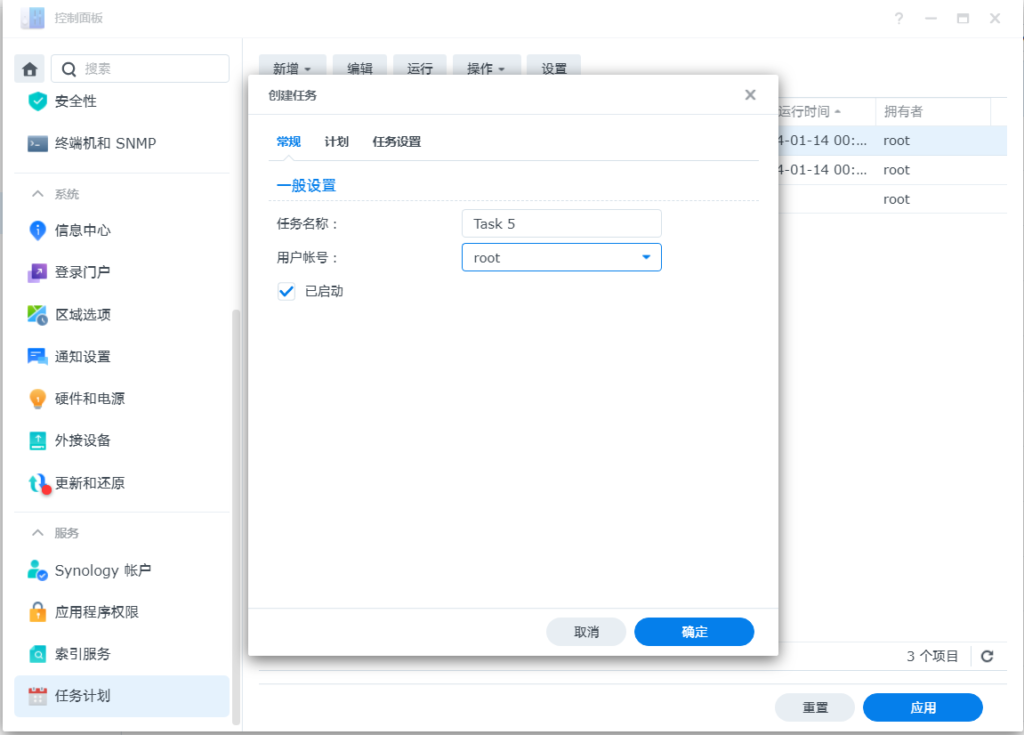Click the home icon above the sidebar

coord(29,68)
